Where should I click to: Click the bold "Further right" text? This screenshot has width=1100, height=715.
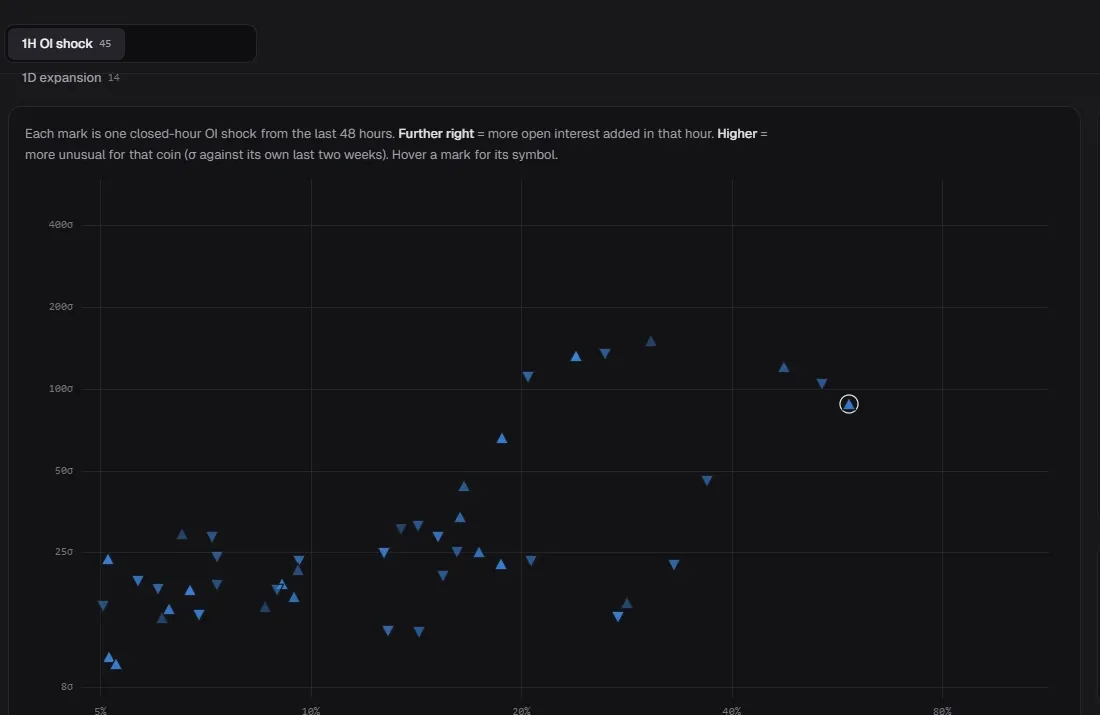[436, 133]
